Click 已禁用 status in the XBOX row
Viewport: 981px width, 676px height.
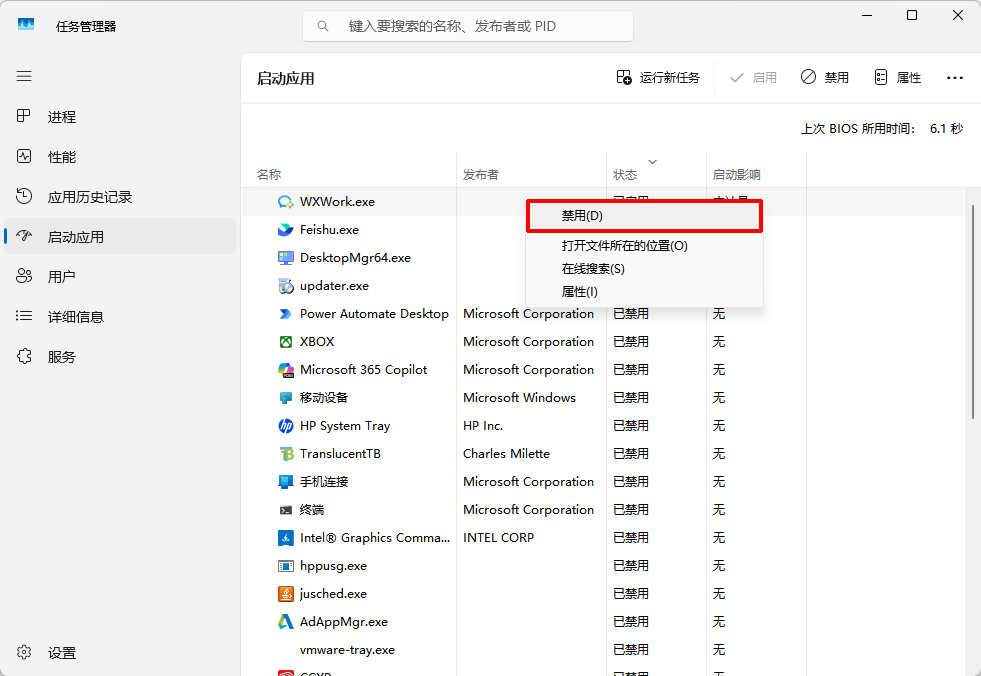631,342
